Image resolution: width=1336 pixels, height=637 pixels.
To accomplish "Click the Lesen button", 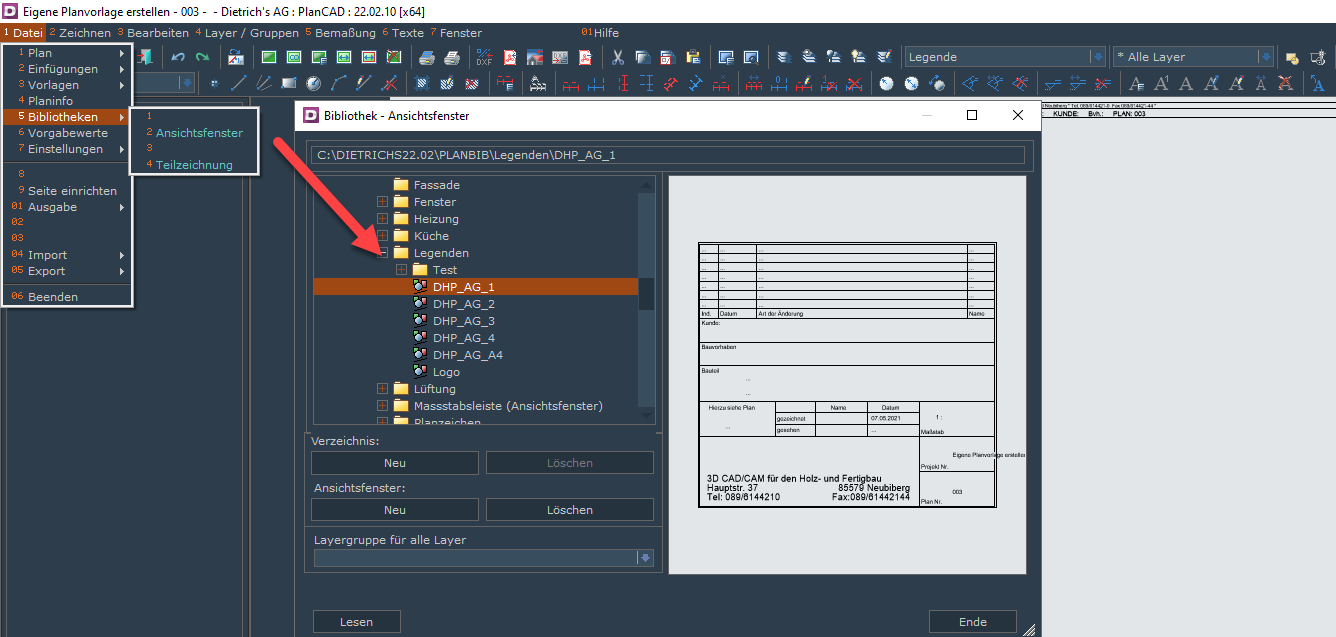I will 356,622.
